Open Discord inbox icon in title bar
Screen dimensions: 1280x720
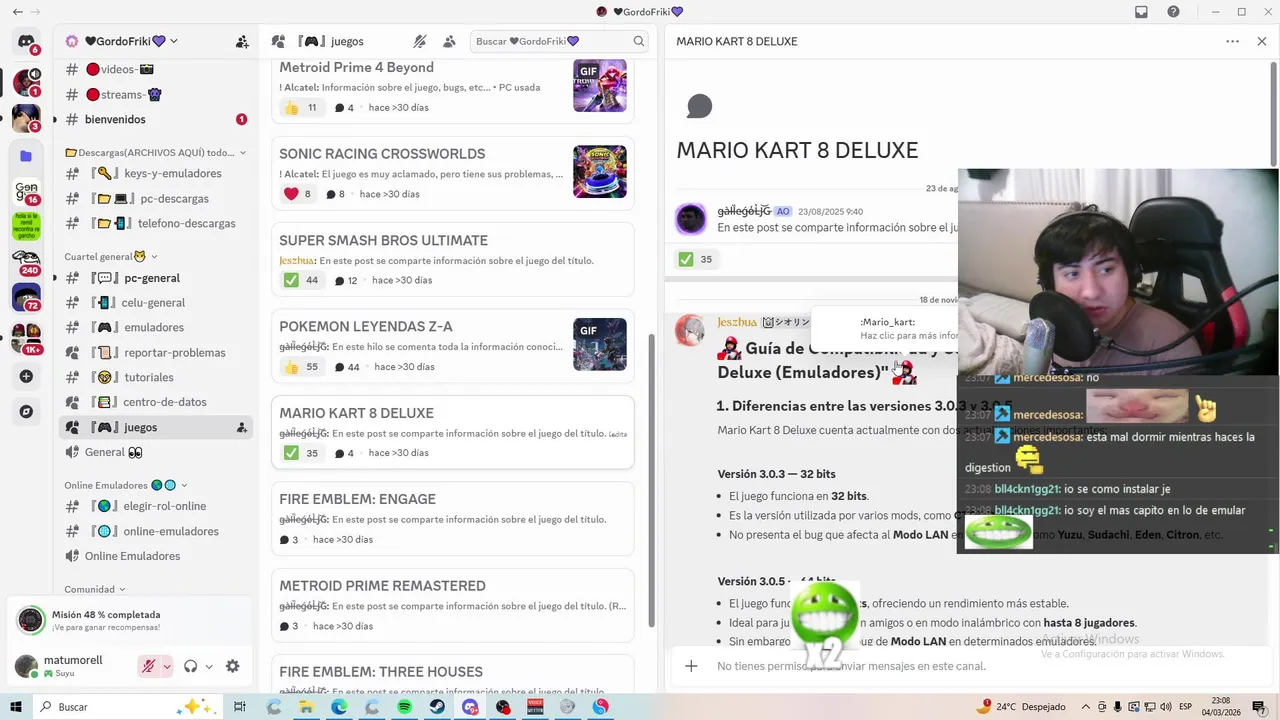tap(1141, 12)
